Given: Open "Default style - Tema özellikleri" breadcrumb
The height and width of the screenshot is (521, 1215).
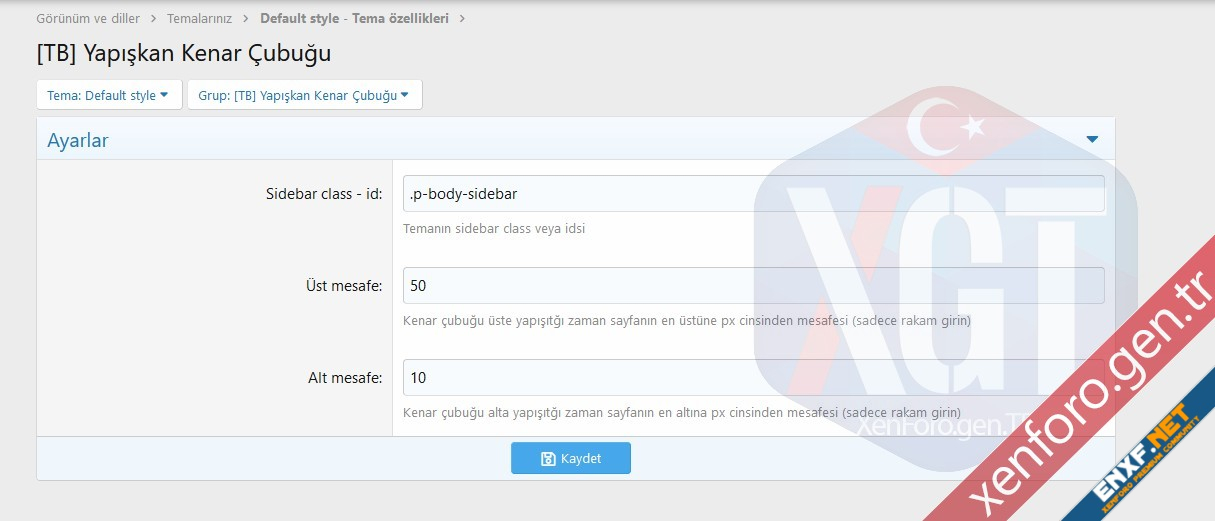Looking at the screenshot, I should (x=354, y=19).
